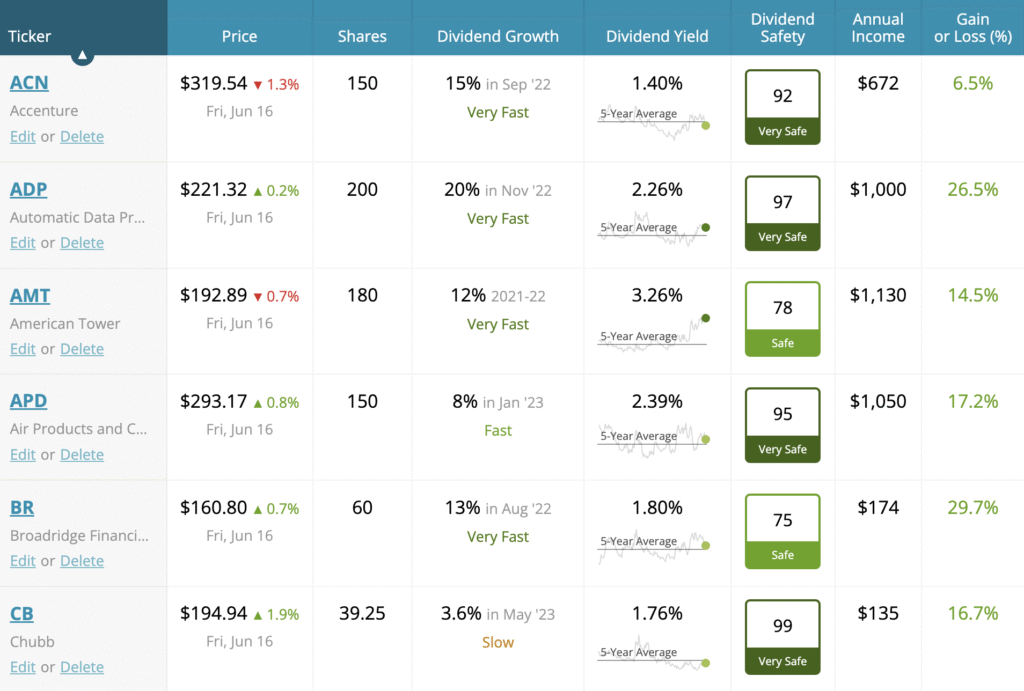Edit the ADP holding

pyautogui.click(x=22, y=243)
